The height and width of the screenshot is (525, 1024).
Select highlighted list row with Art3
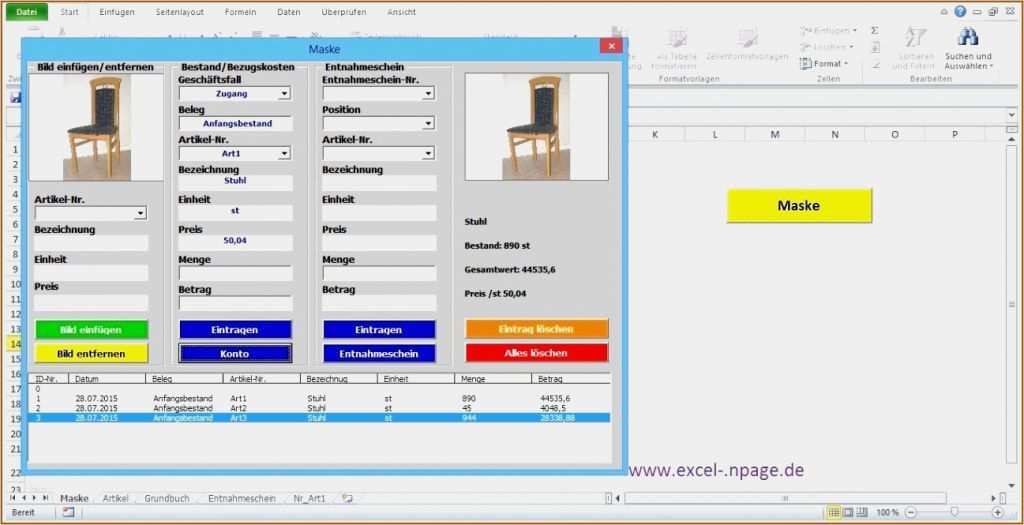[319, 418]
